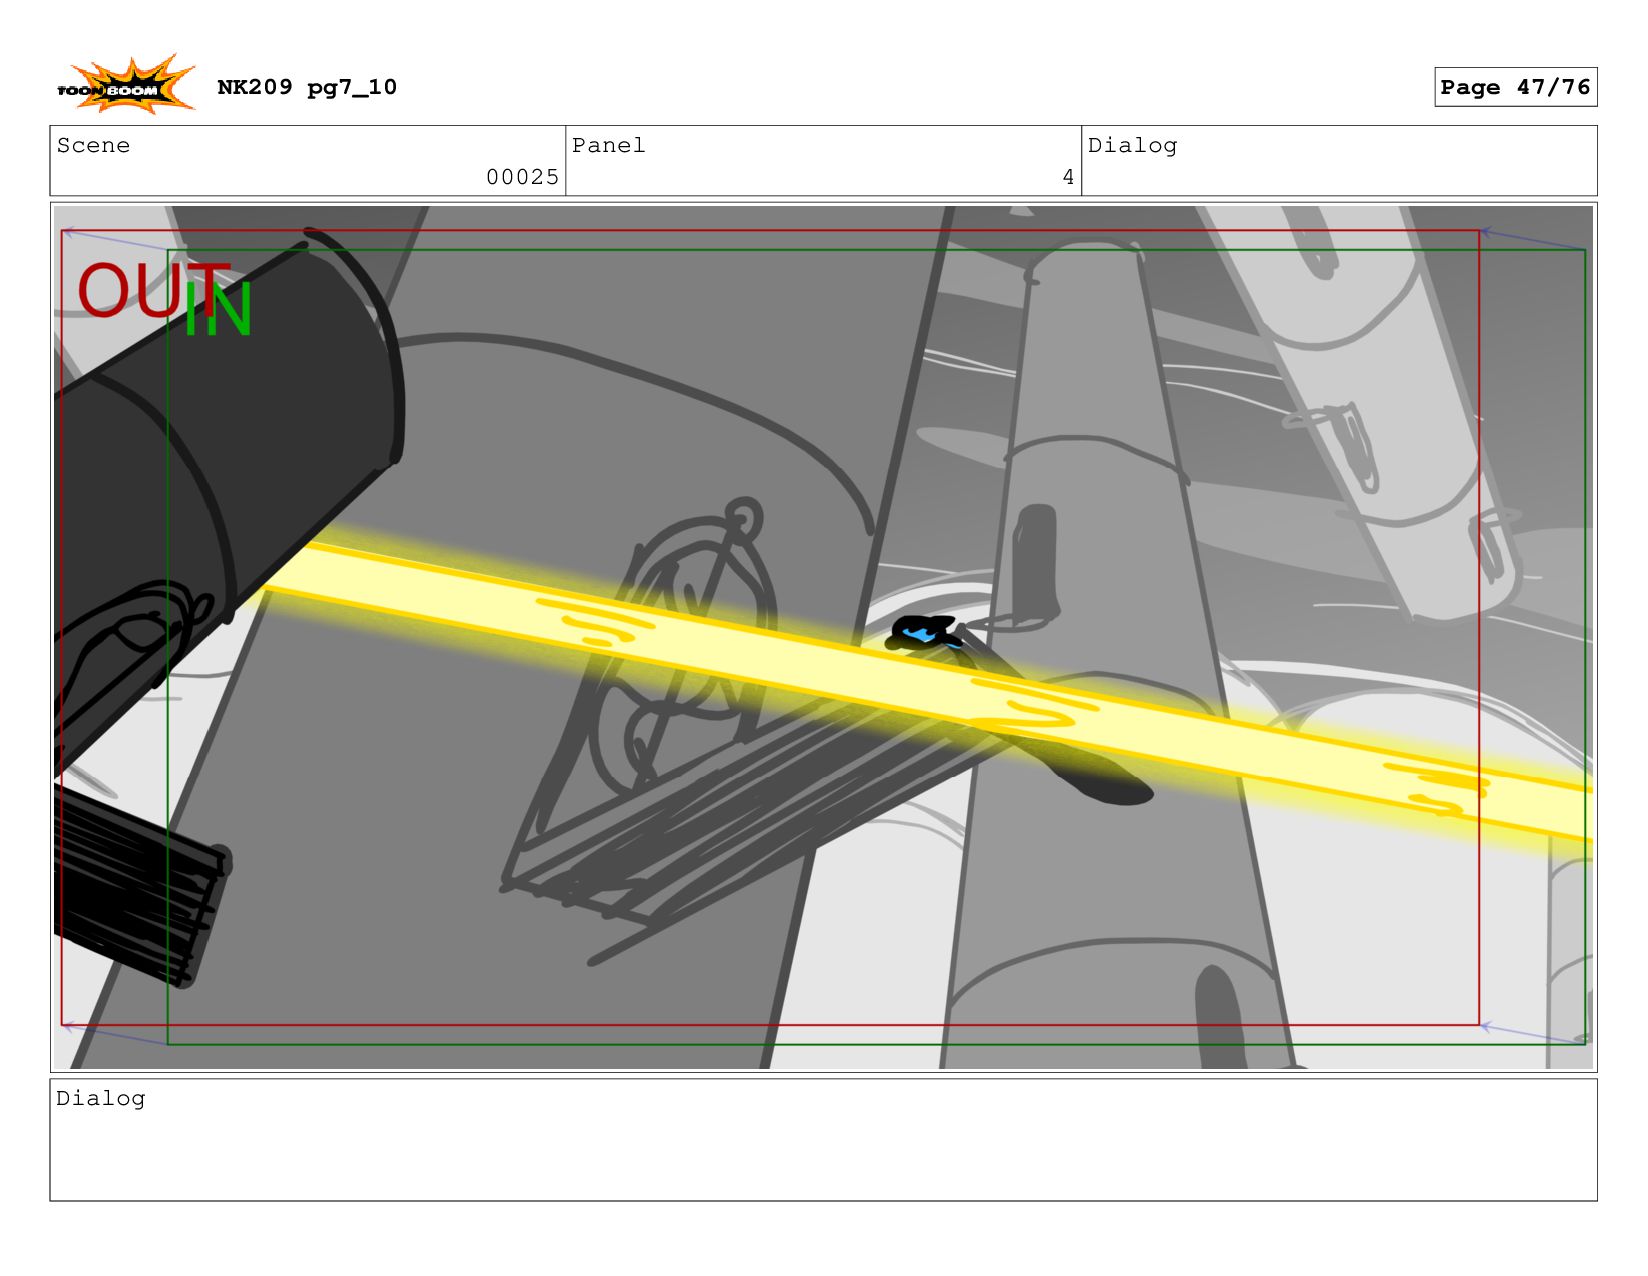
Task: Click the top-right Dialog header cell
Action: (x=1339, y=160)
